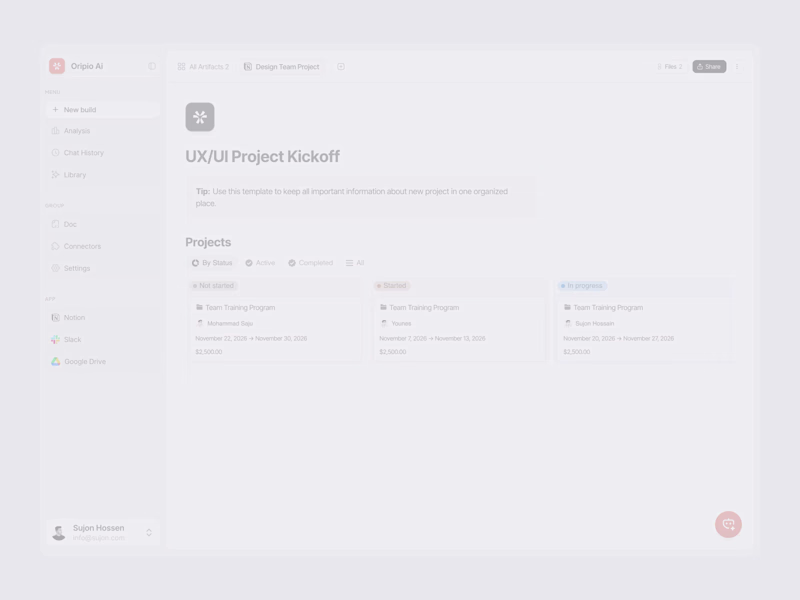This screenshot has height=600, width=800.
Task: Click the plus icon beside New build
Action: point(55,110)
